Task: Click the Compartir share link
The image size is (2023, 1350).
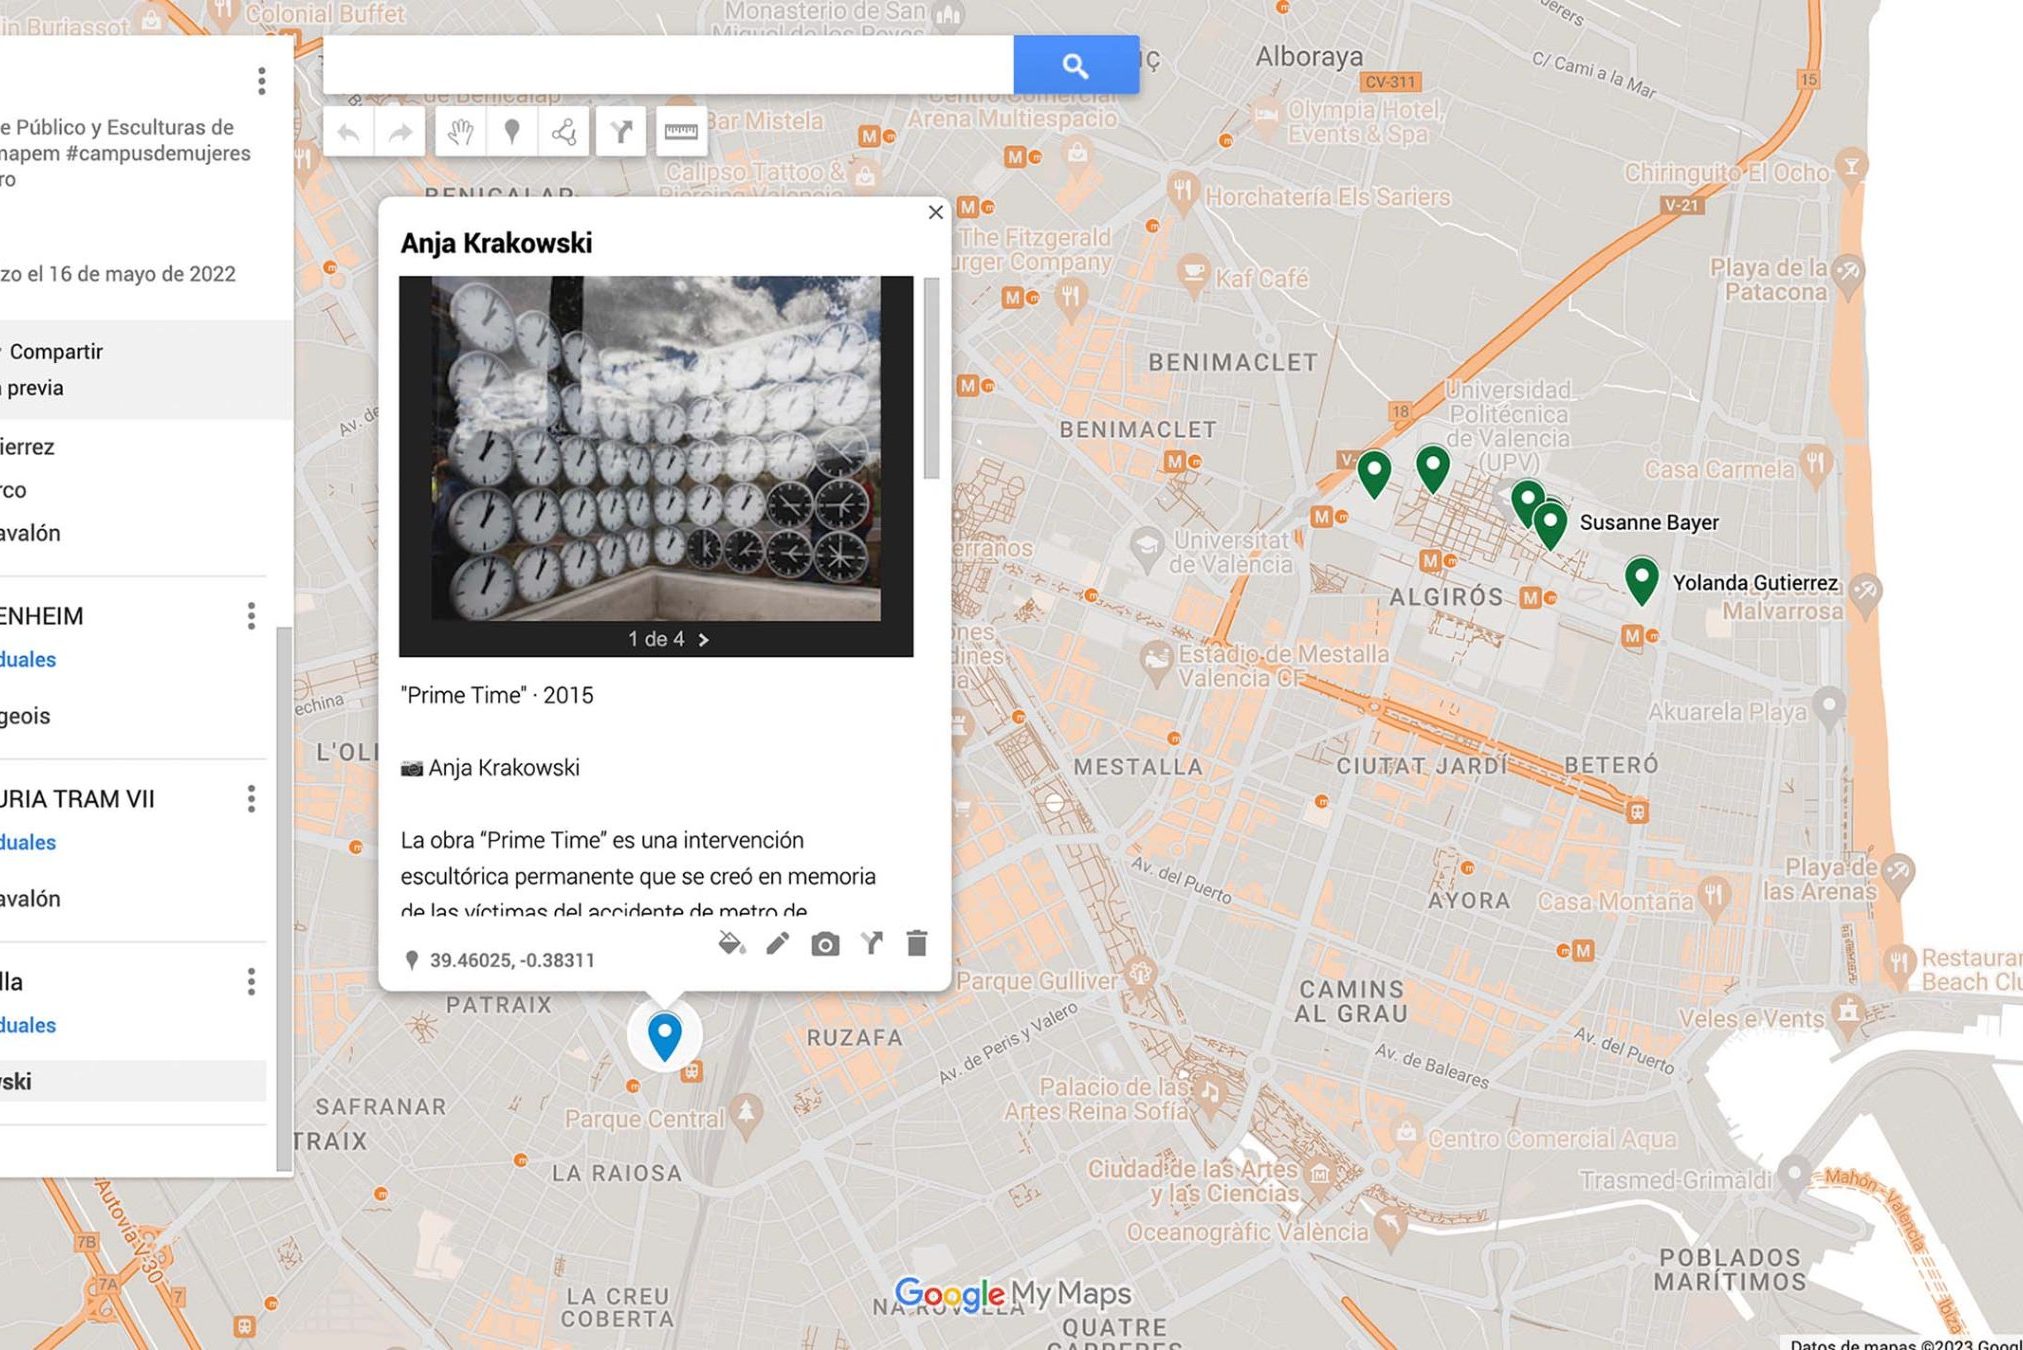Action: point(55,351)
